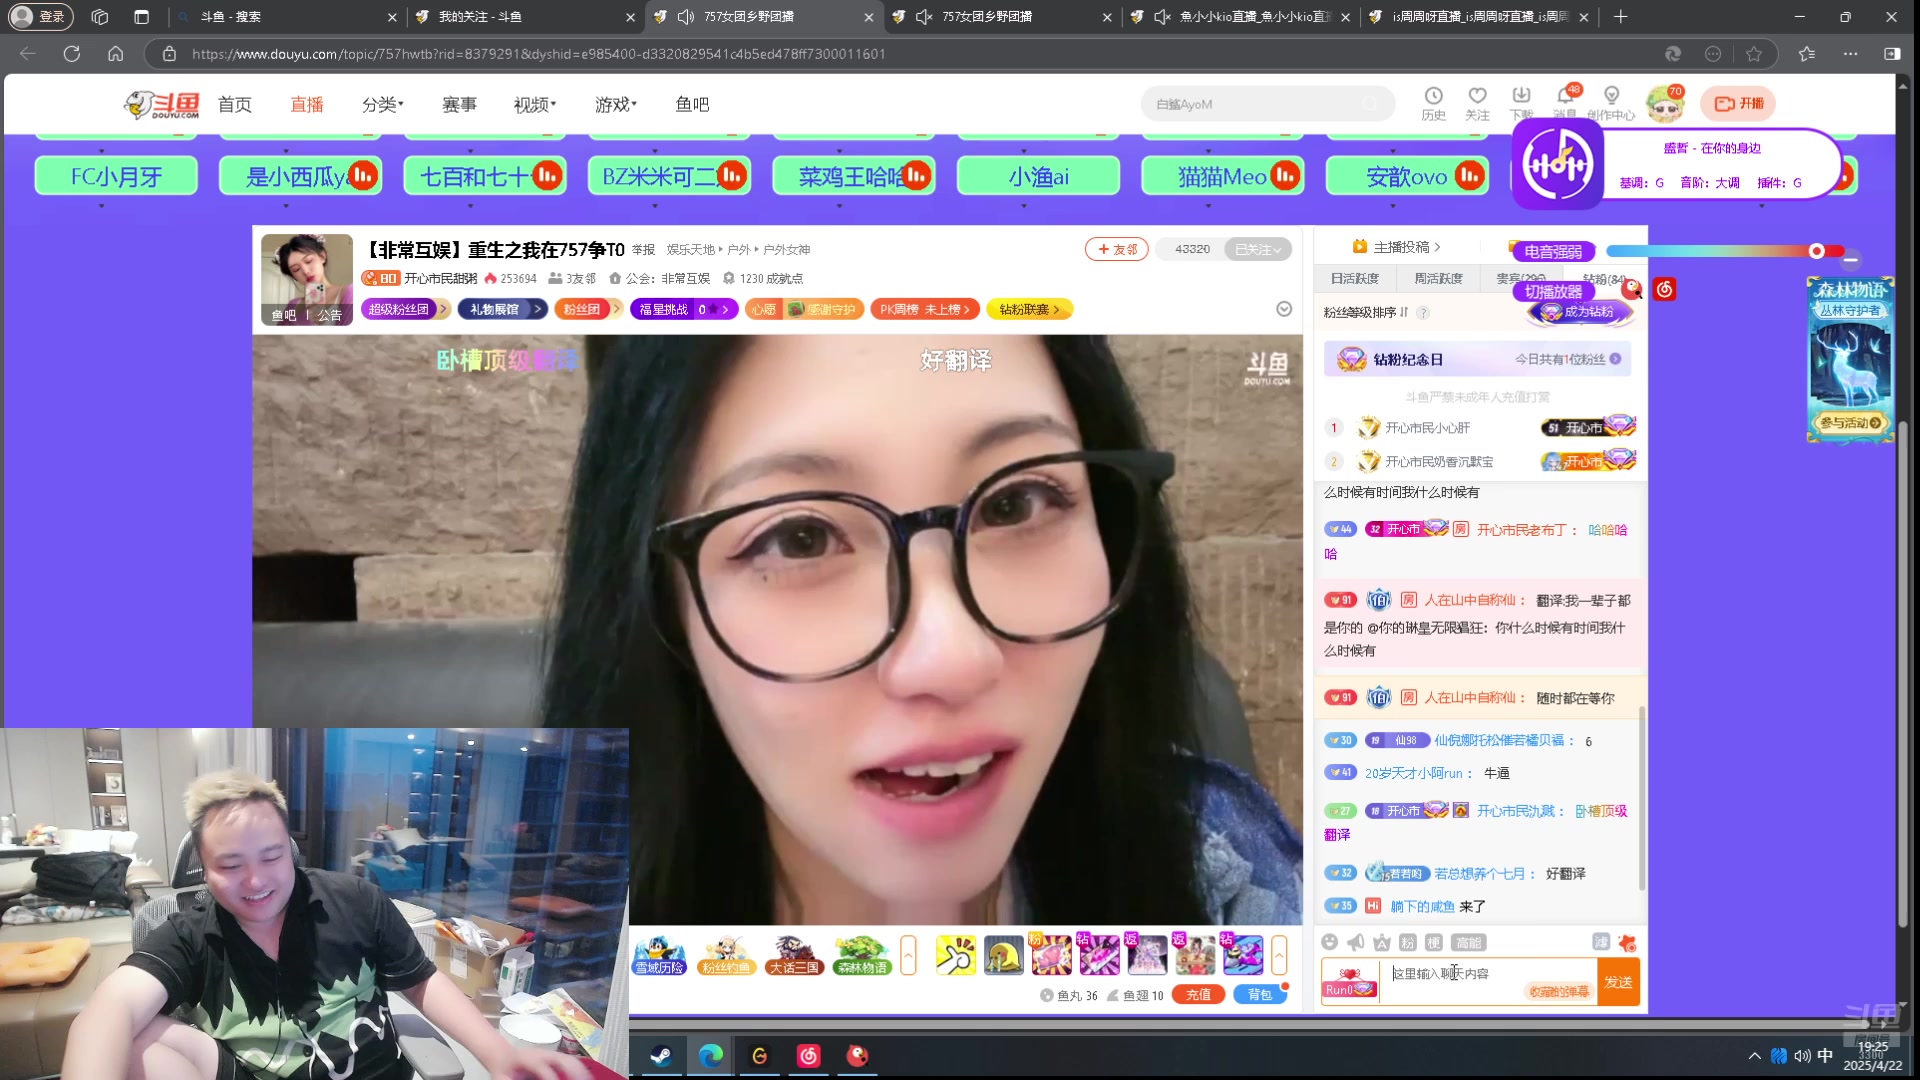Click the help question mark beside fan ranking
This screenshot has height=1080, width=1920.
point(1423,313)
